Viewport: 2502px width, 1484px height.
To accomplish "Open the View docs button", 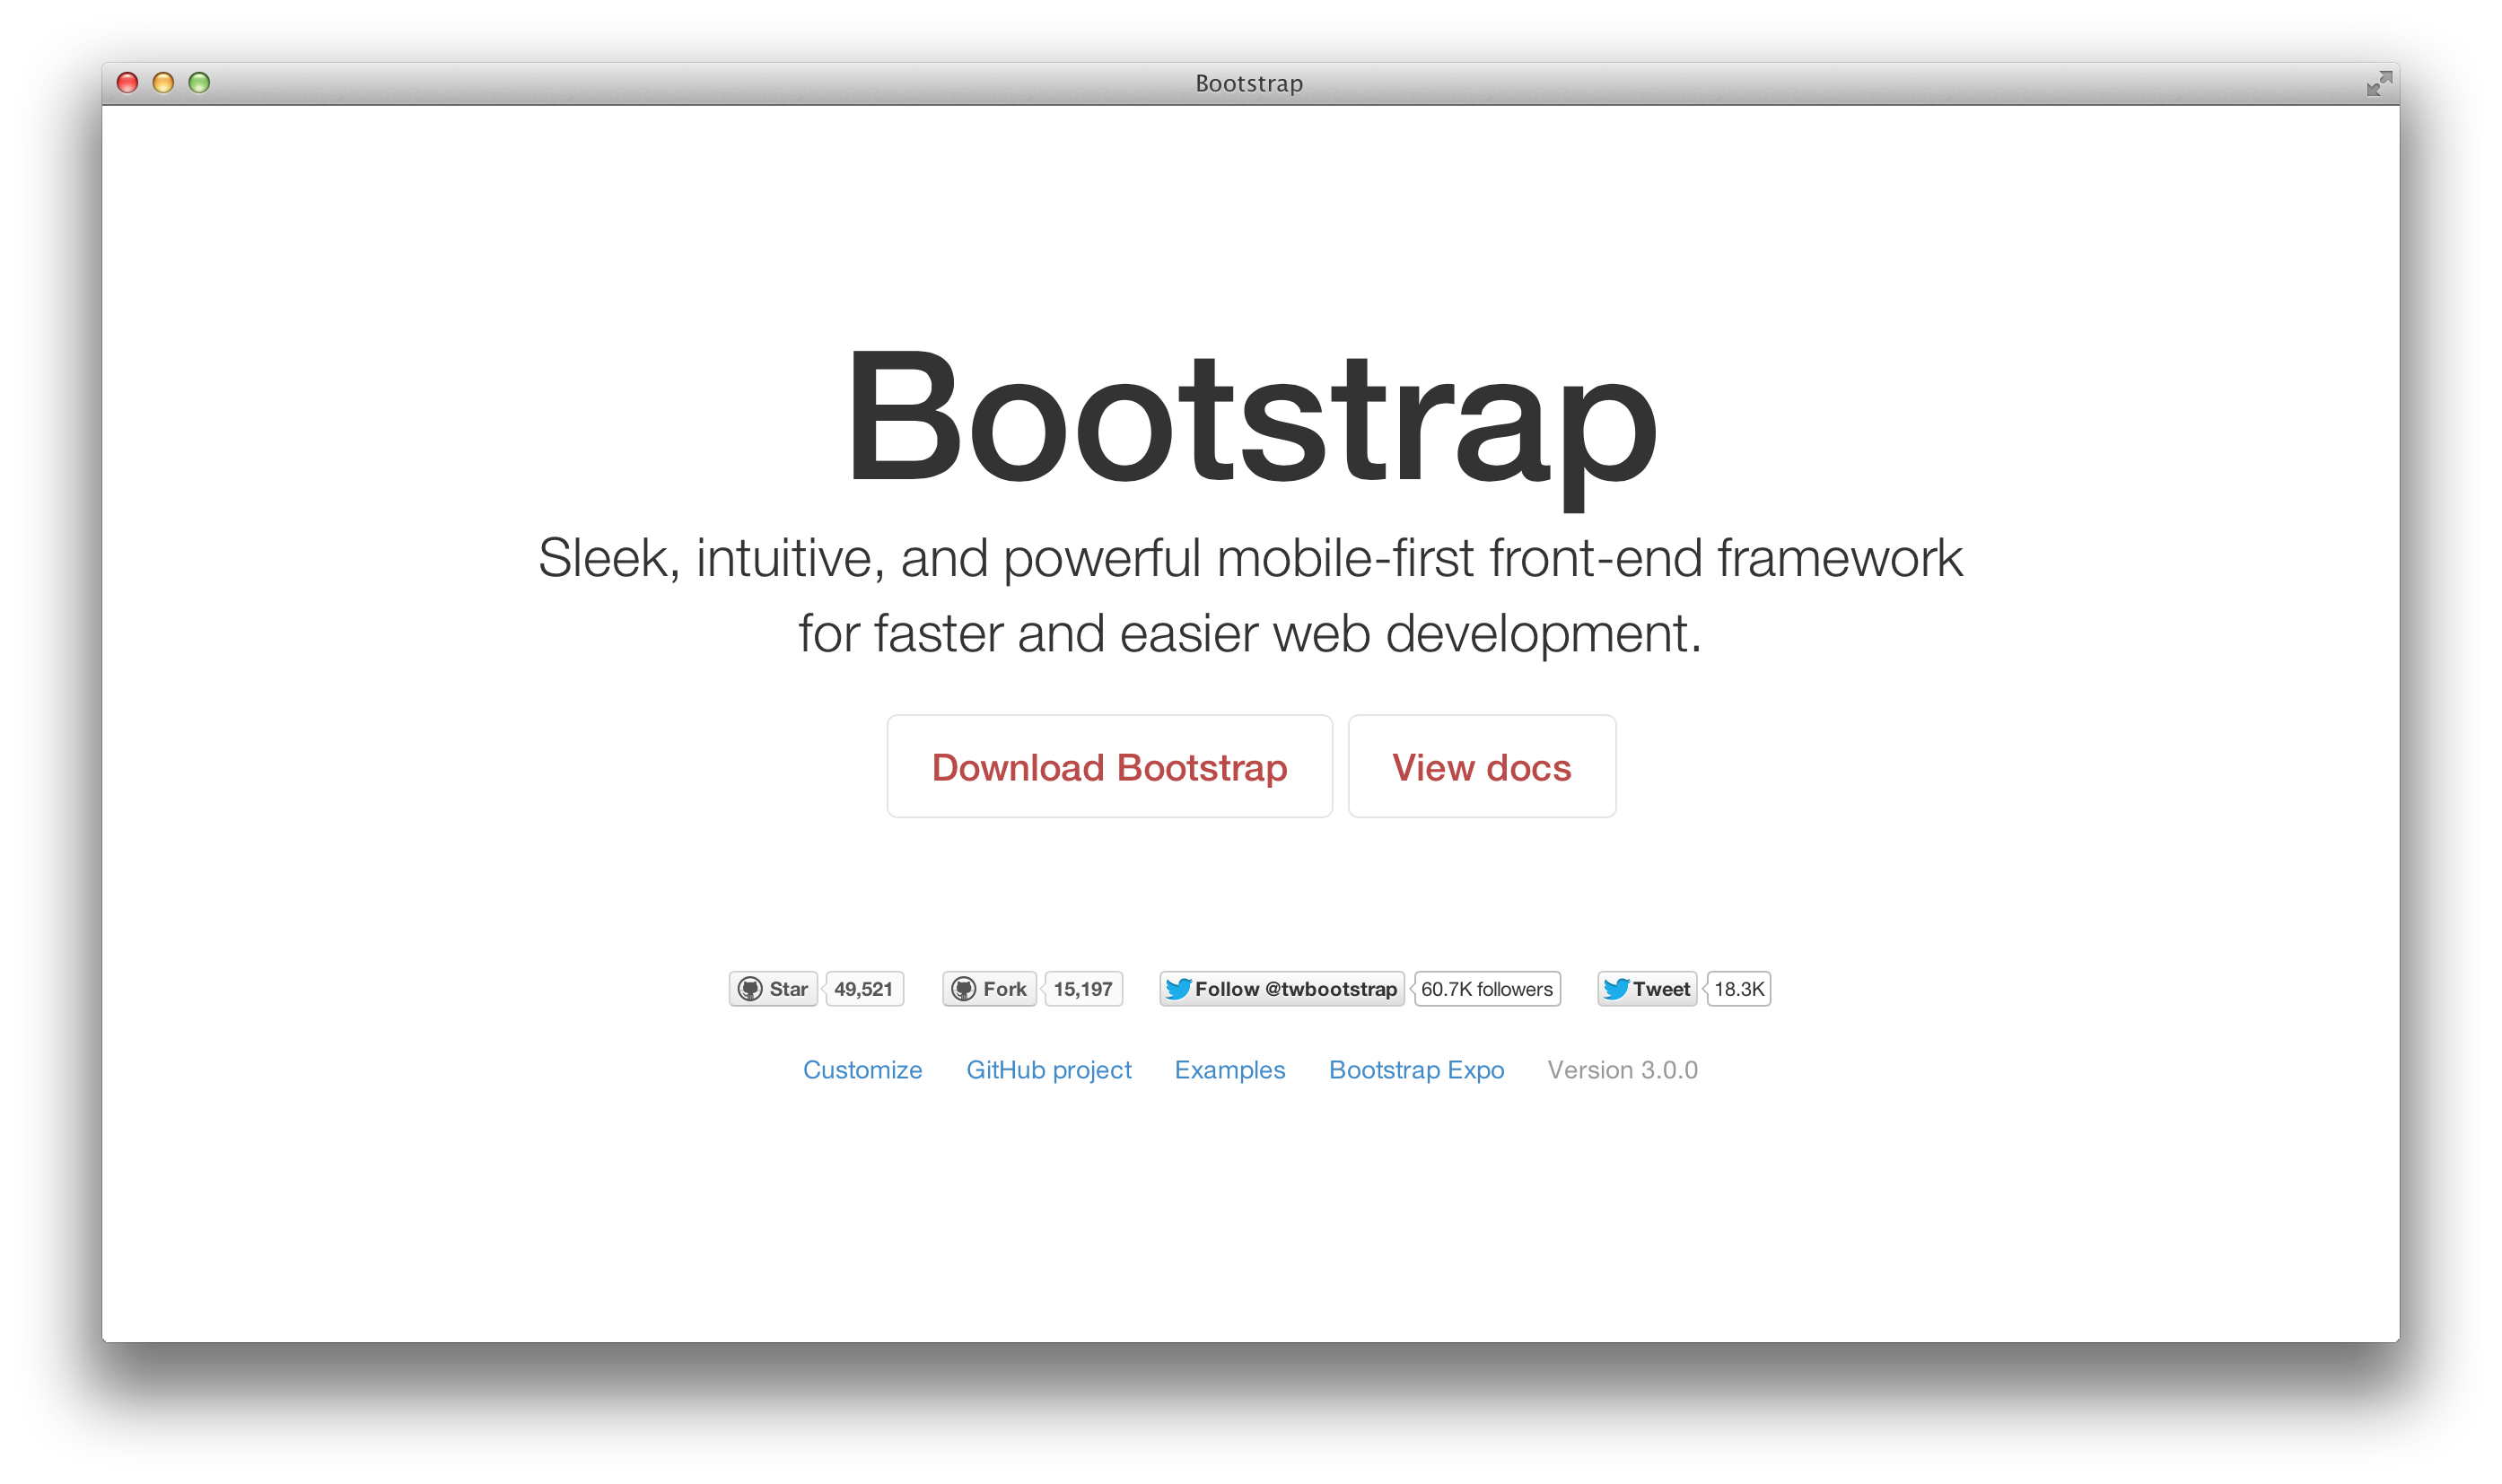I will click(1481, 767).
